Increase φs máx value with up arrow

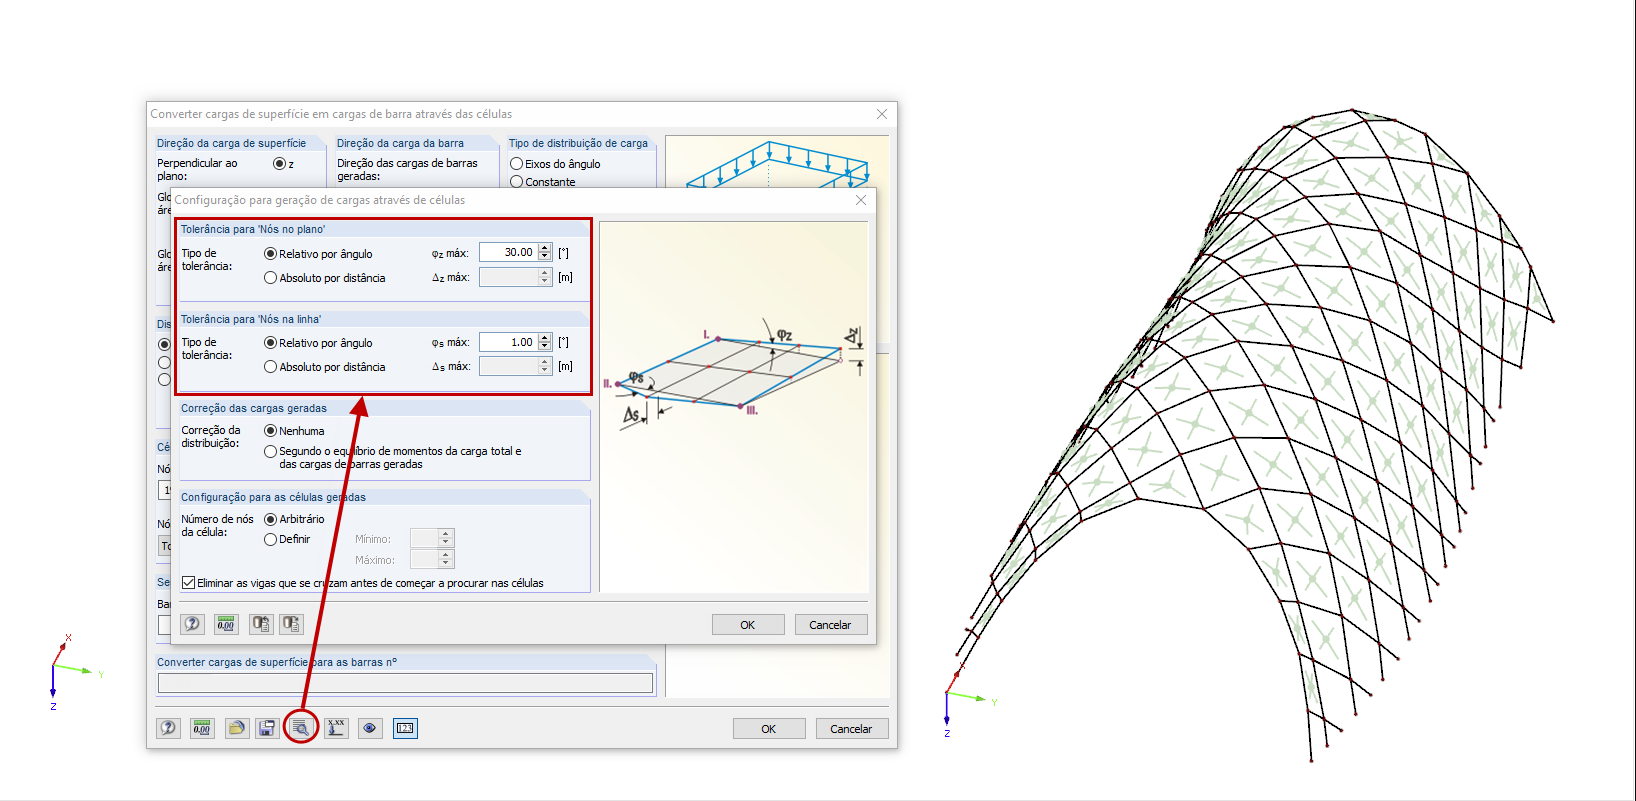click(545, 337)
